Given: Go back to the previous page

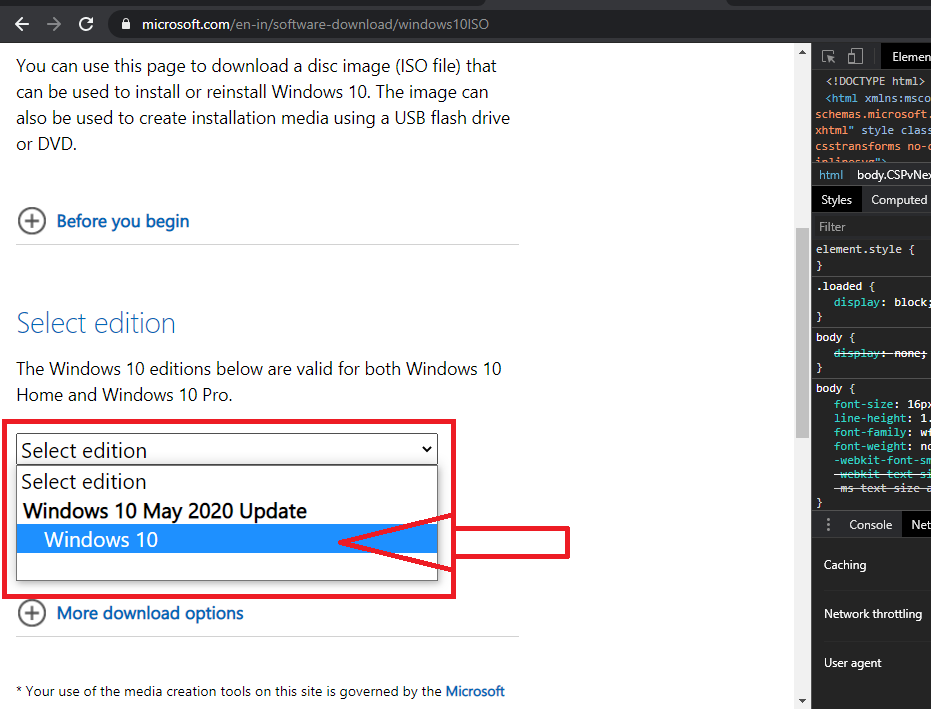Looking at the screenshot, I should coord(21,24).
